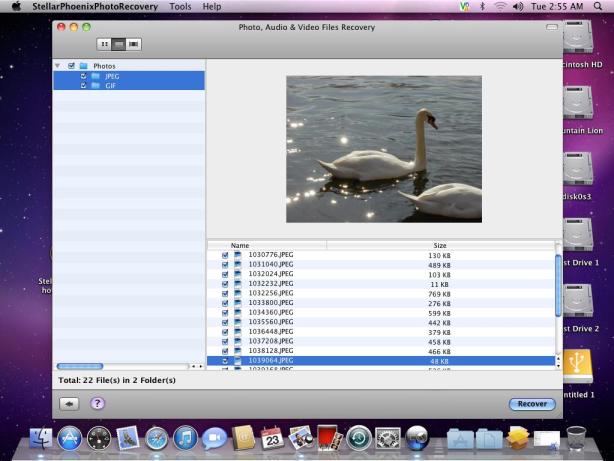Open Photo Booth from the Dock
The image size is (614, 461).
[329, 438]
